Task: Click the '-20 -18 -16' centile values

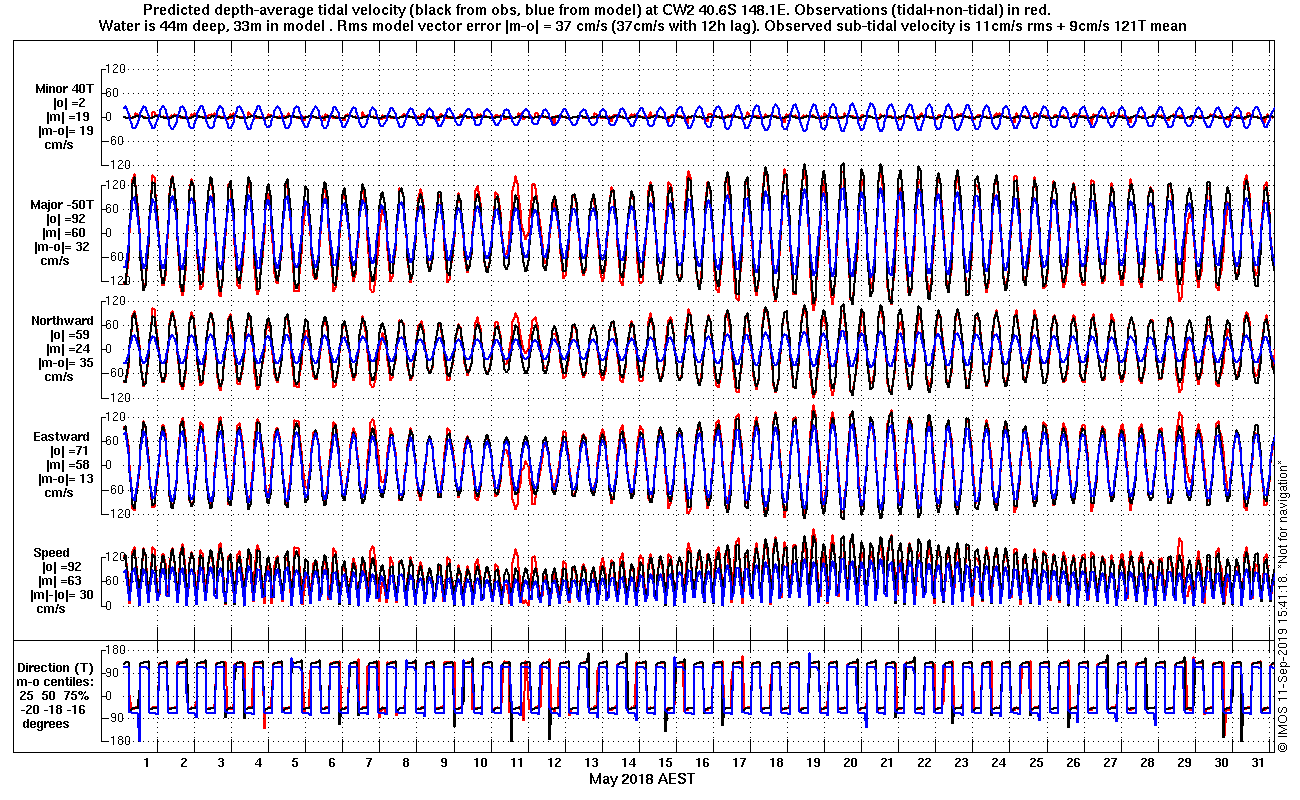Action: point(55,710)
